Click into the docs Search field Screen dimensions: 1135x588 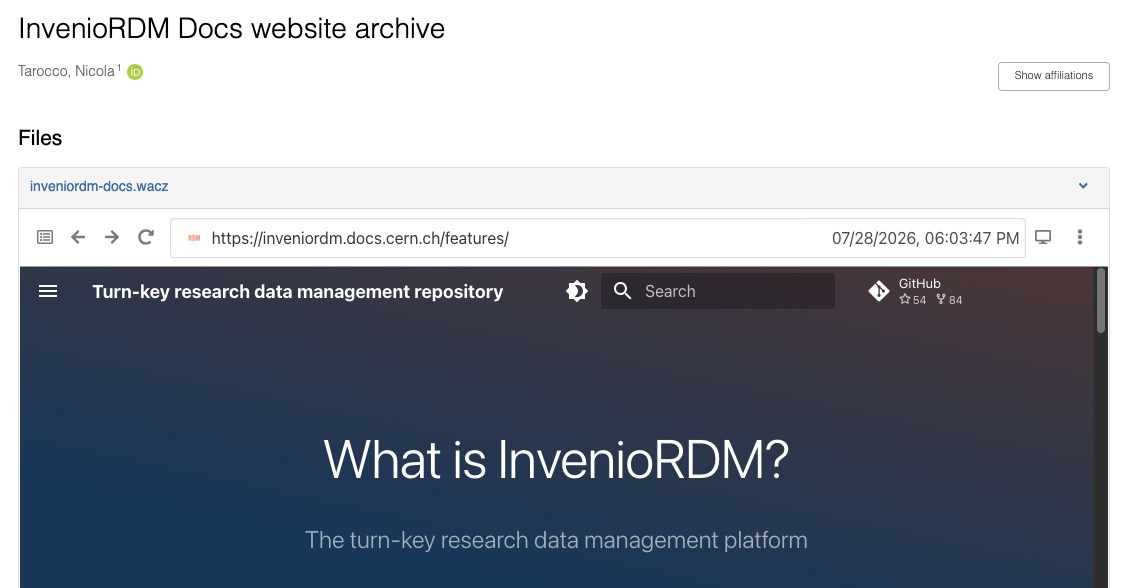coord(718,291)
